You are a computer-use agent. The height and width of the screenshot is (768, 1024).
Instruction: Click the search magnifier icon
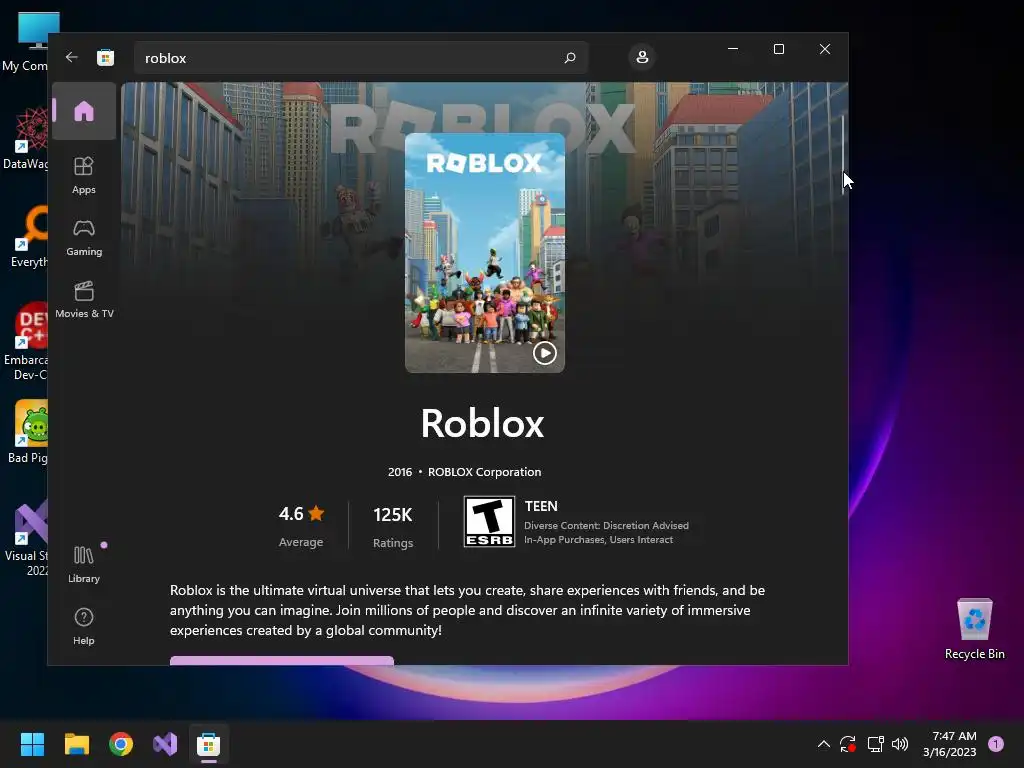570,57
